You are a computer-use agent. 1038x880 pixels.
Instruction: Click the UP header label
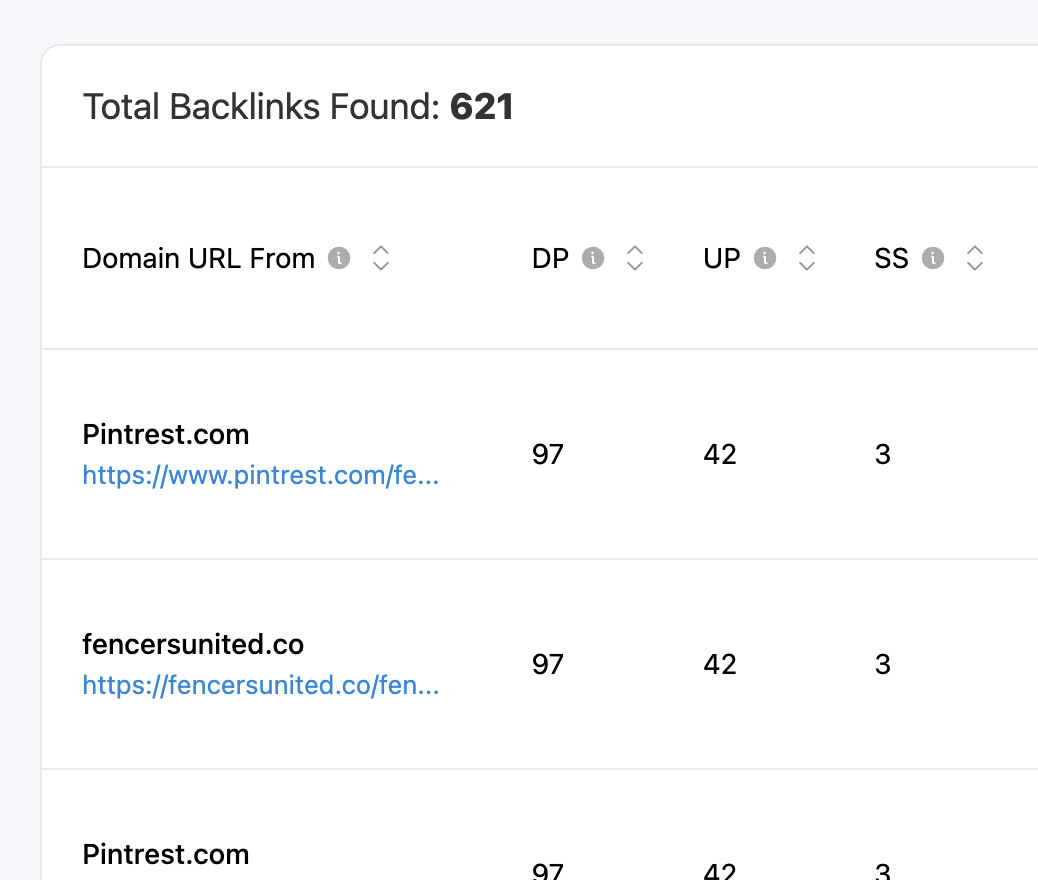coord(722,258)
